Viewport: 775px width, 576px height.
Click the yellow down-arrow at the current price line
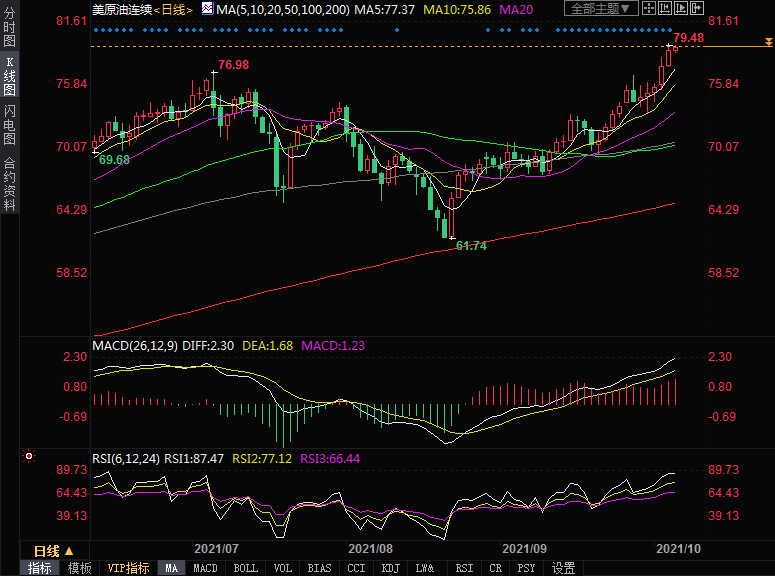[x=768, y=41]
